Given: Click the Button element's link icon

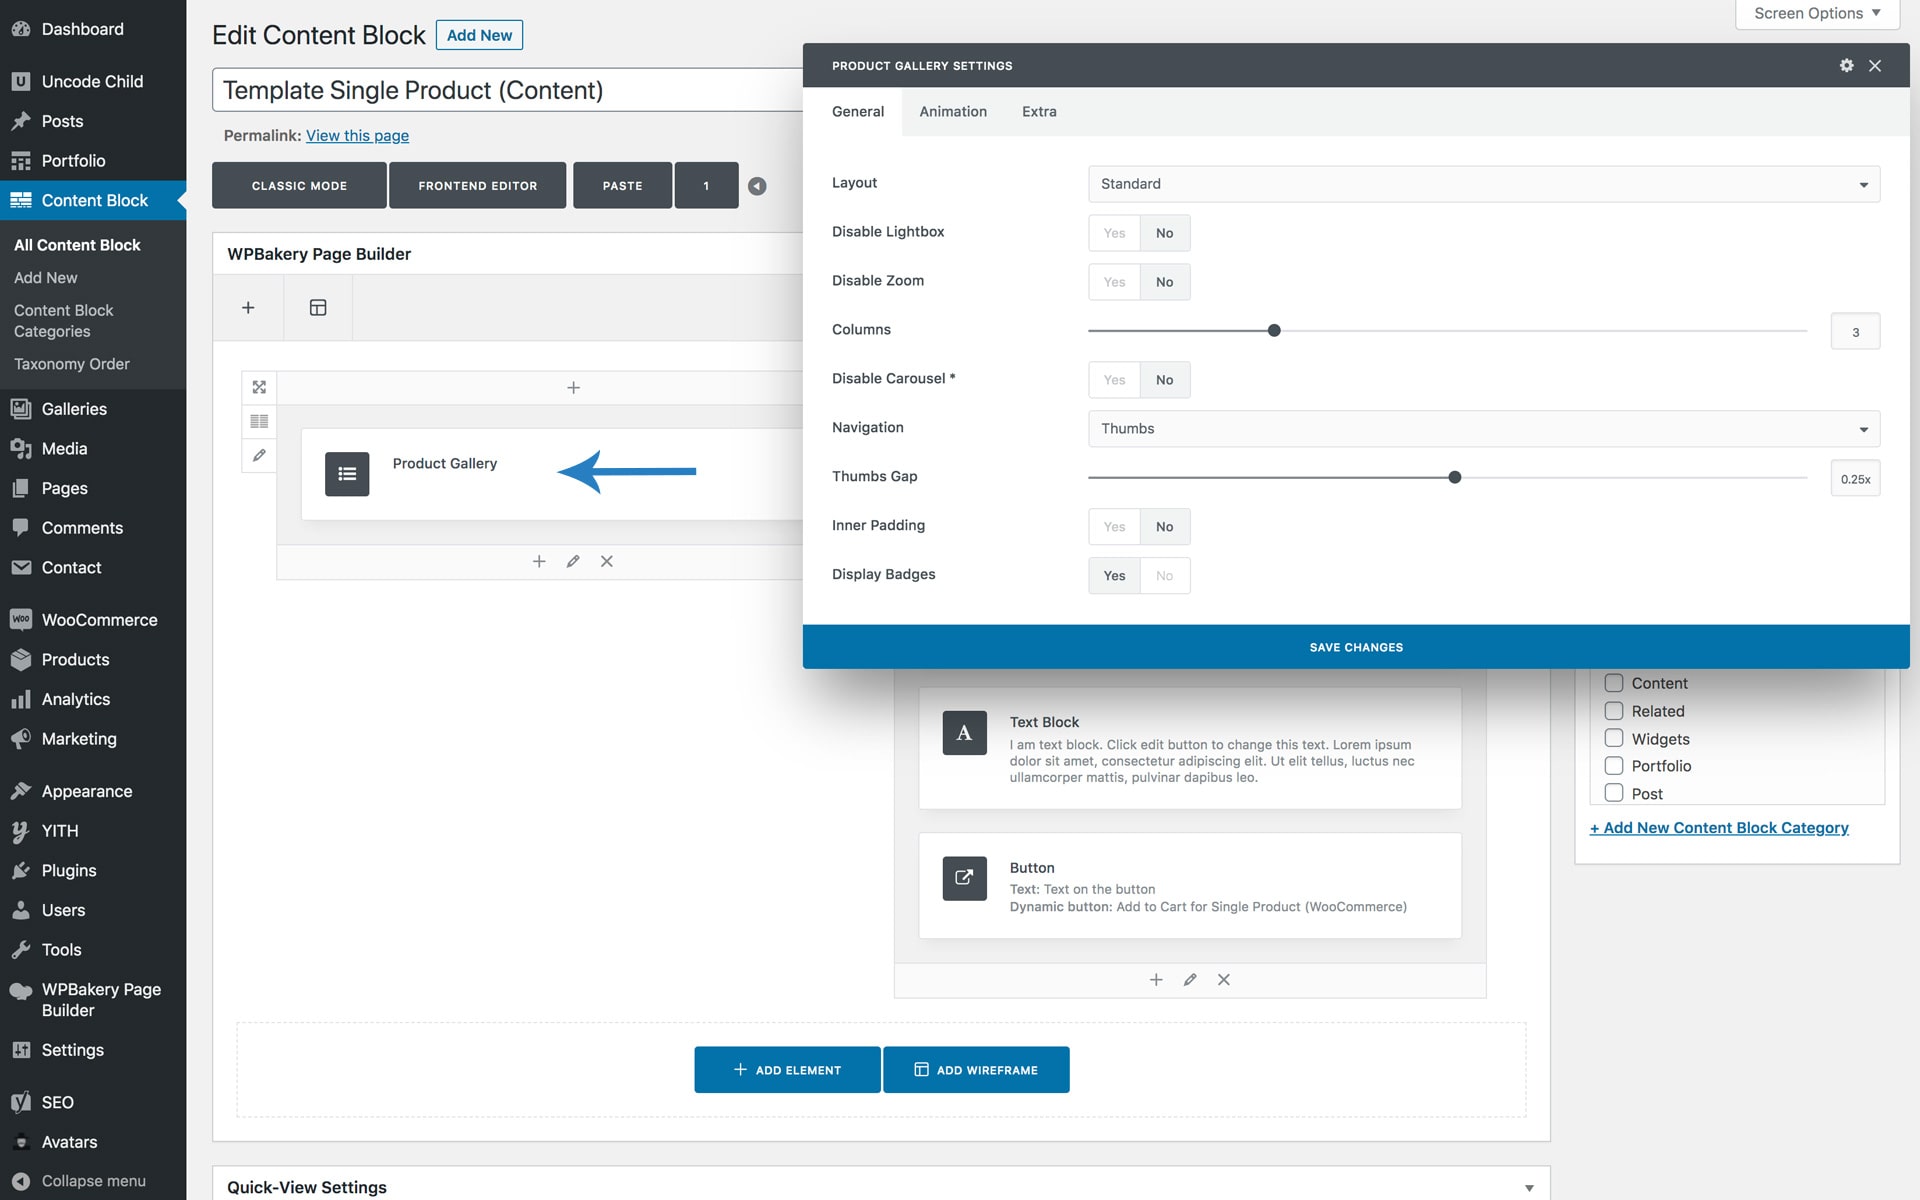Looking at the screenshot, I should click(x=964, y=878).
